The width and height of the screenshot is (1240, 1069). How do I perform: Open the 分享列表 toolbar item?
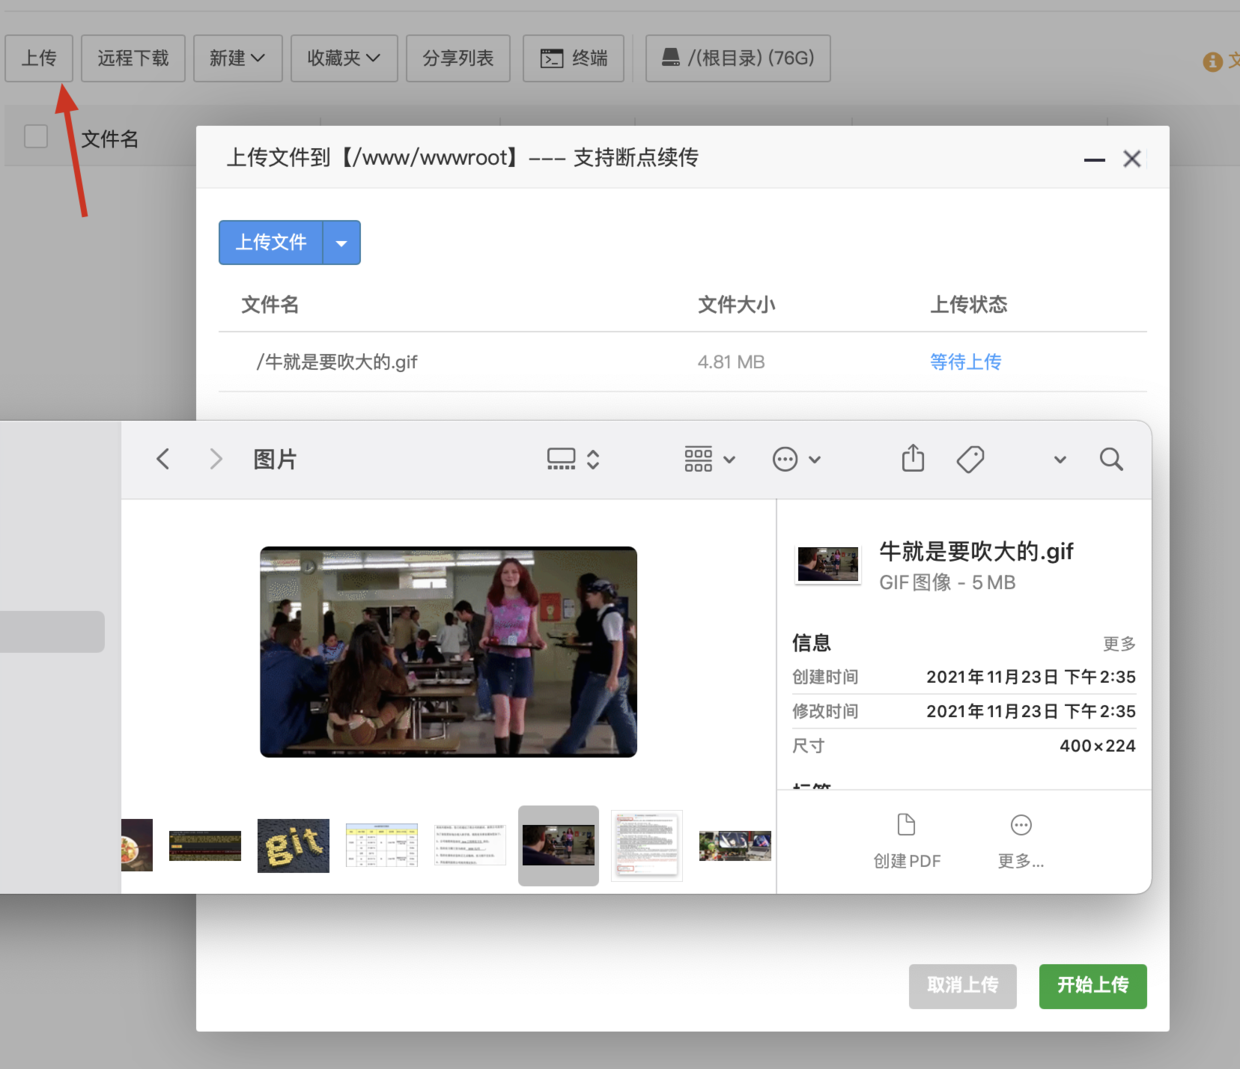458,58
